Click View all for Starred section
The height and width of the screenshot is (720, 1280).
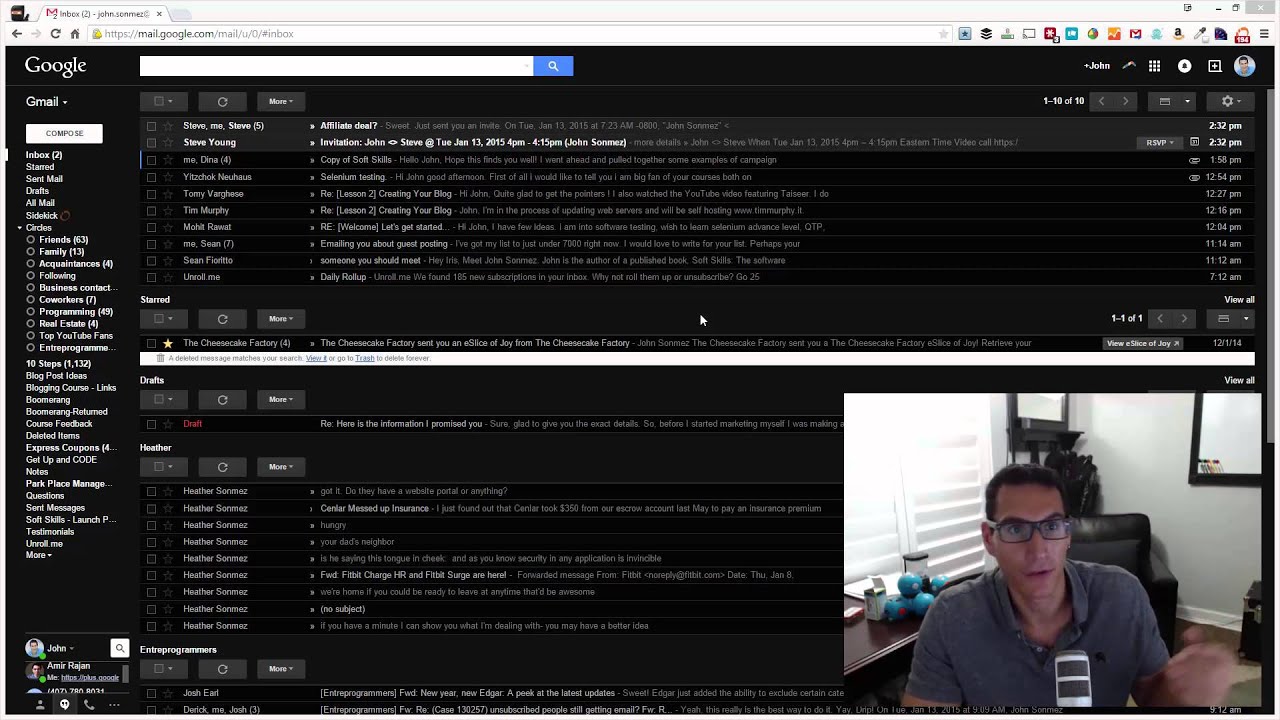[x=1239, y=300]
